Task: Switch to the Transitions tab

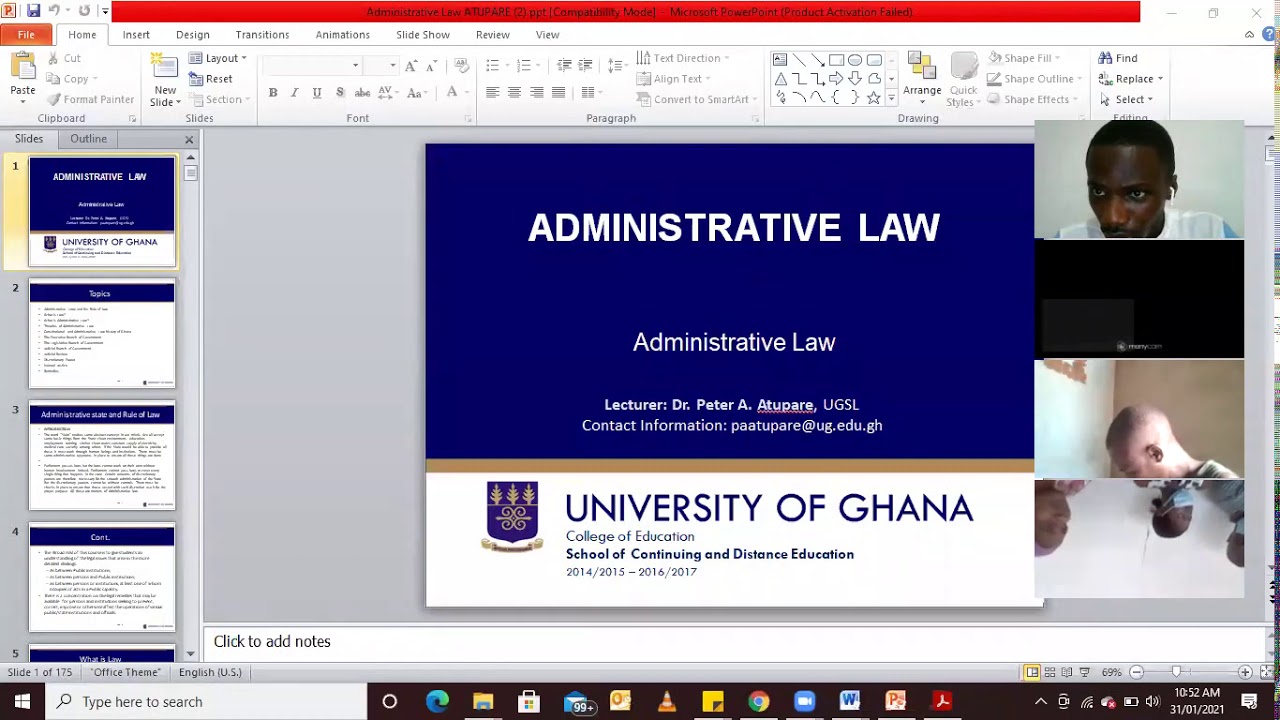Action: point(262,34)
